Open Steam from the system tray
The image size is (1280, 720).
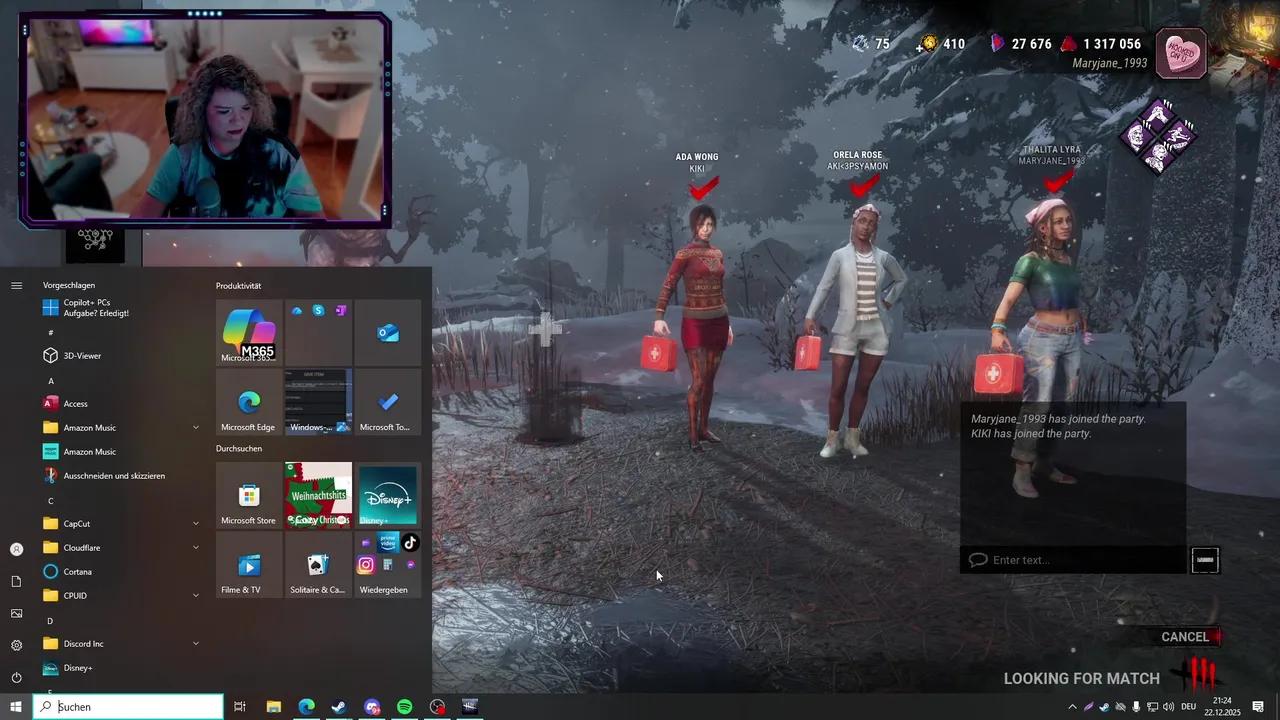tap(1103, 707)
